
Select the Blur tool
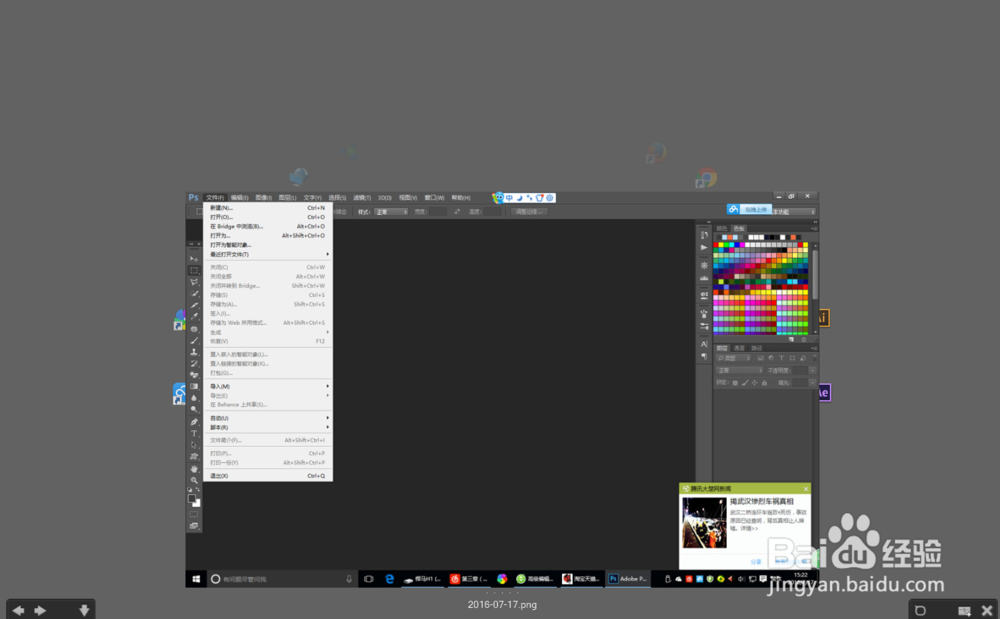[x=194, y=398]
